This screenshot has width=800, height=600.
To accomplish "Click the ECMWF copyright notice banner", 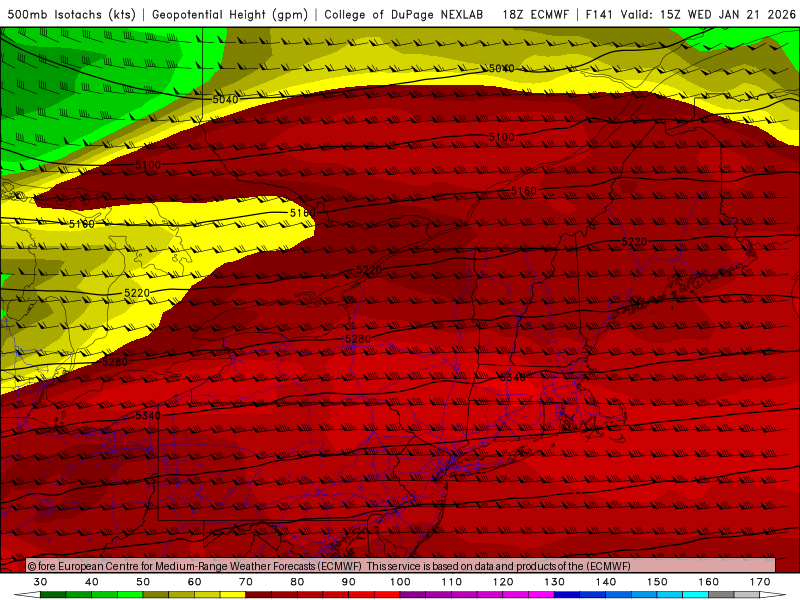I will click(x=401, y=565).
